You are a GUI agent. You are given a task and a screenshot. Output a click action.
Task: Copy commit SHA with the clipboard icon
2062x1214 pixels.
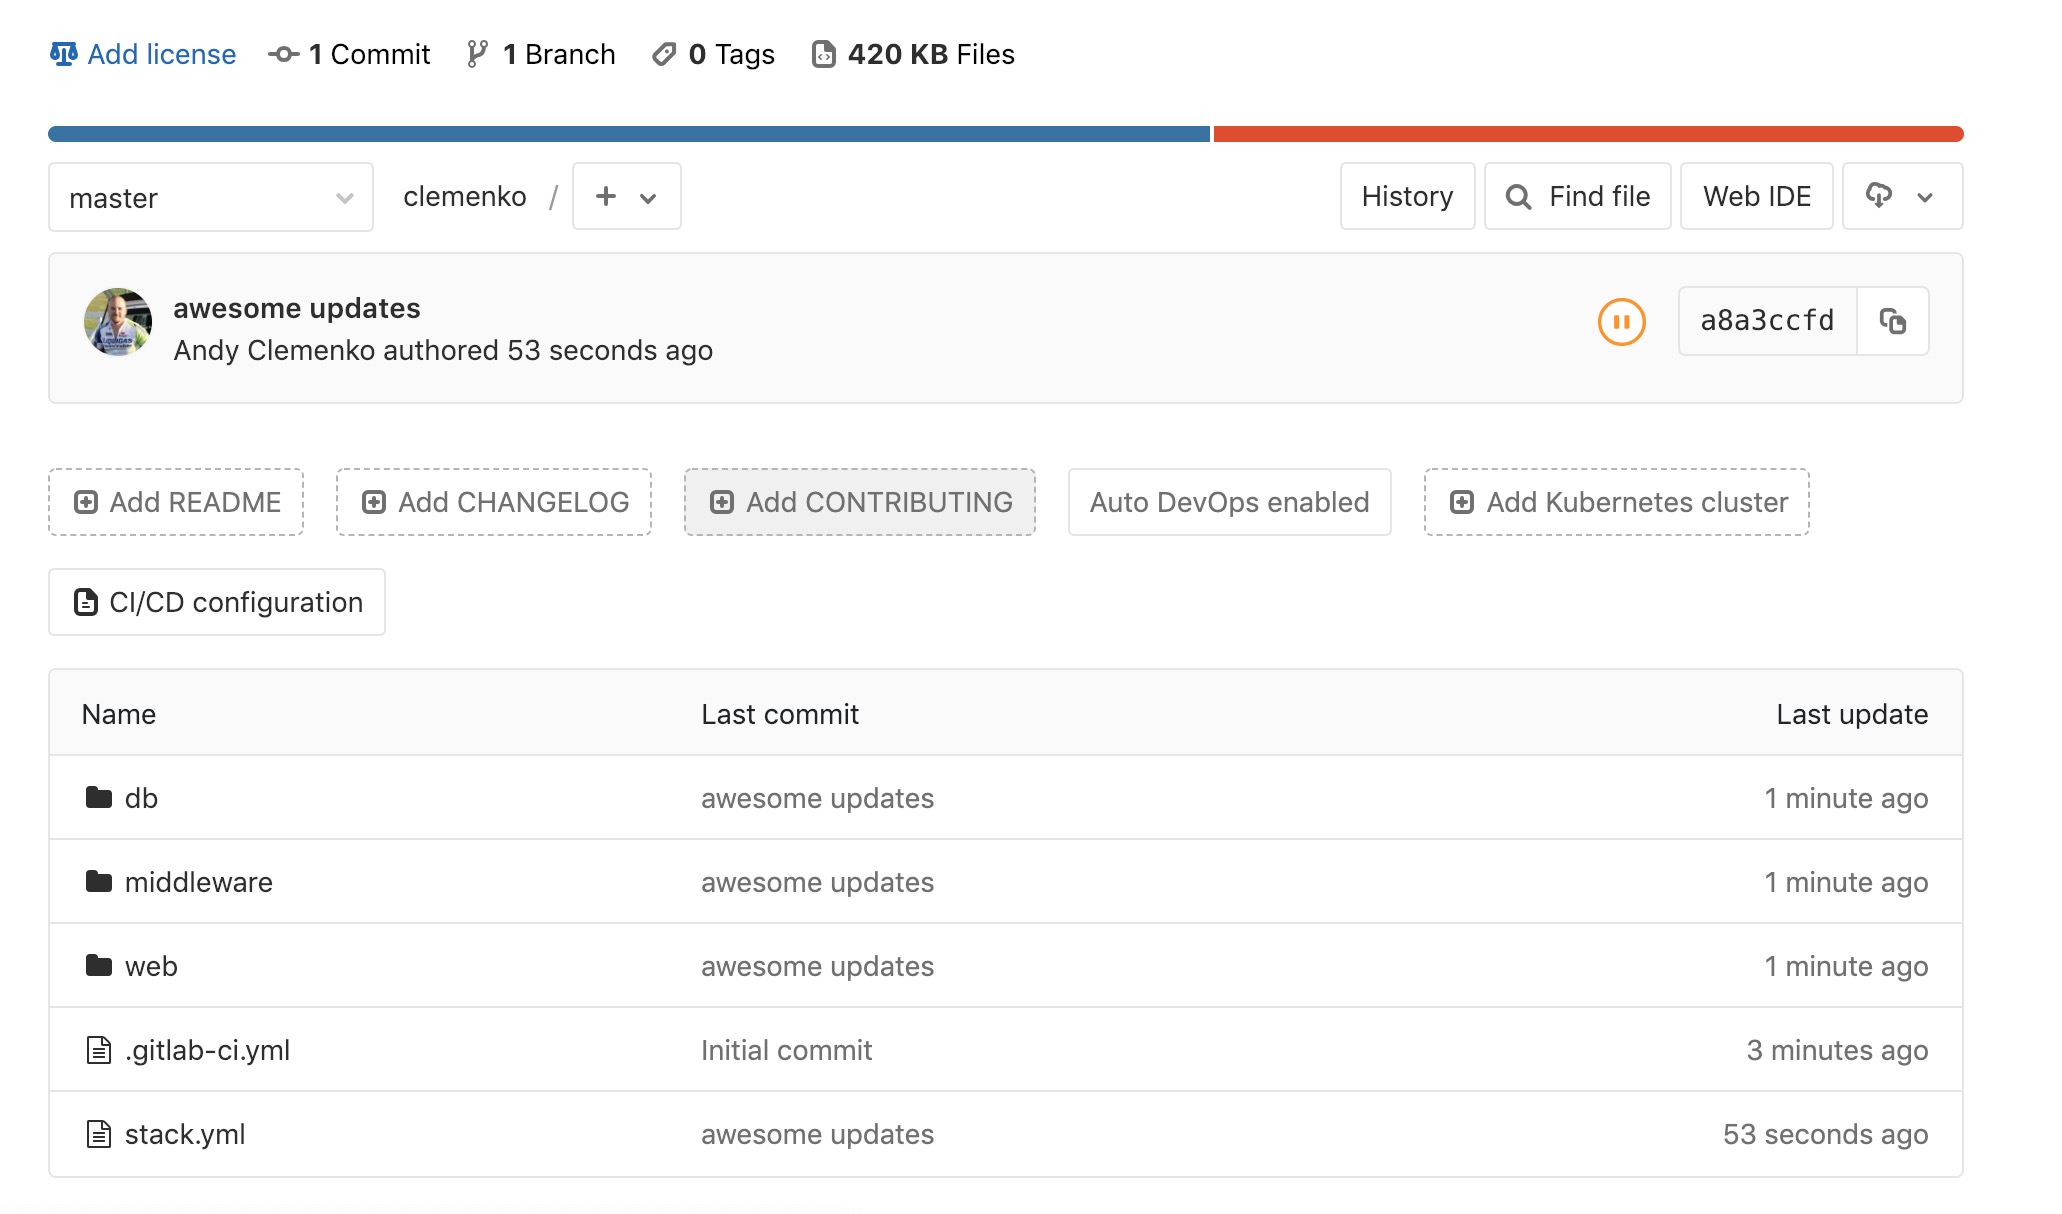[1892, 321]
